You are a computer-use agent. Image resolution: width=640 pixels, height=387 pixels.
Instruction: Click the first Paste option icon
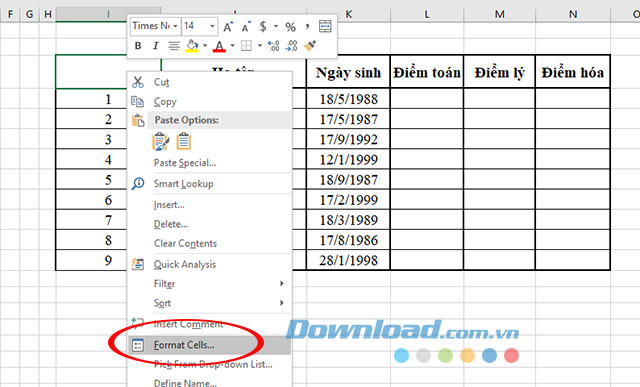pos(161,141)
